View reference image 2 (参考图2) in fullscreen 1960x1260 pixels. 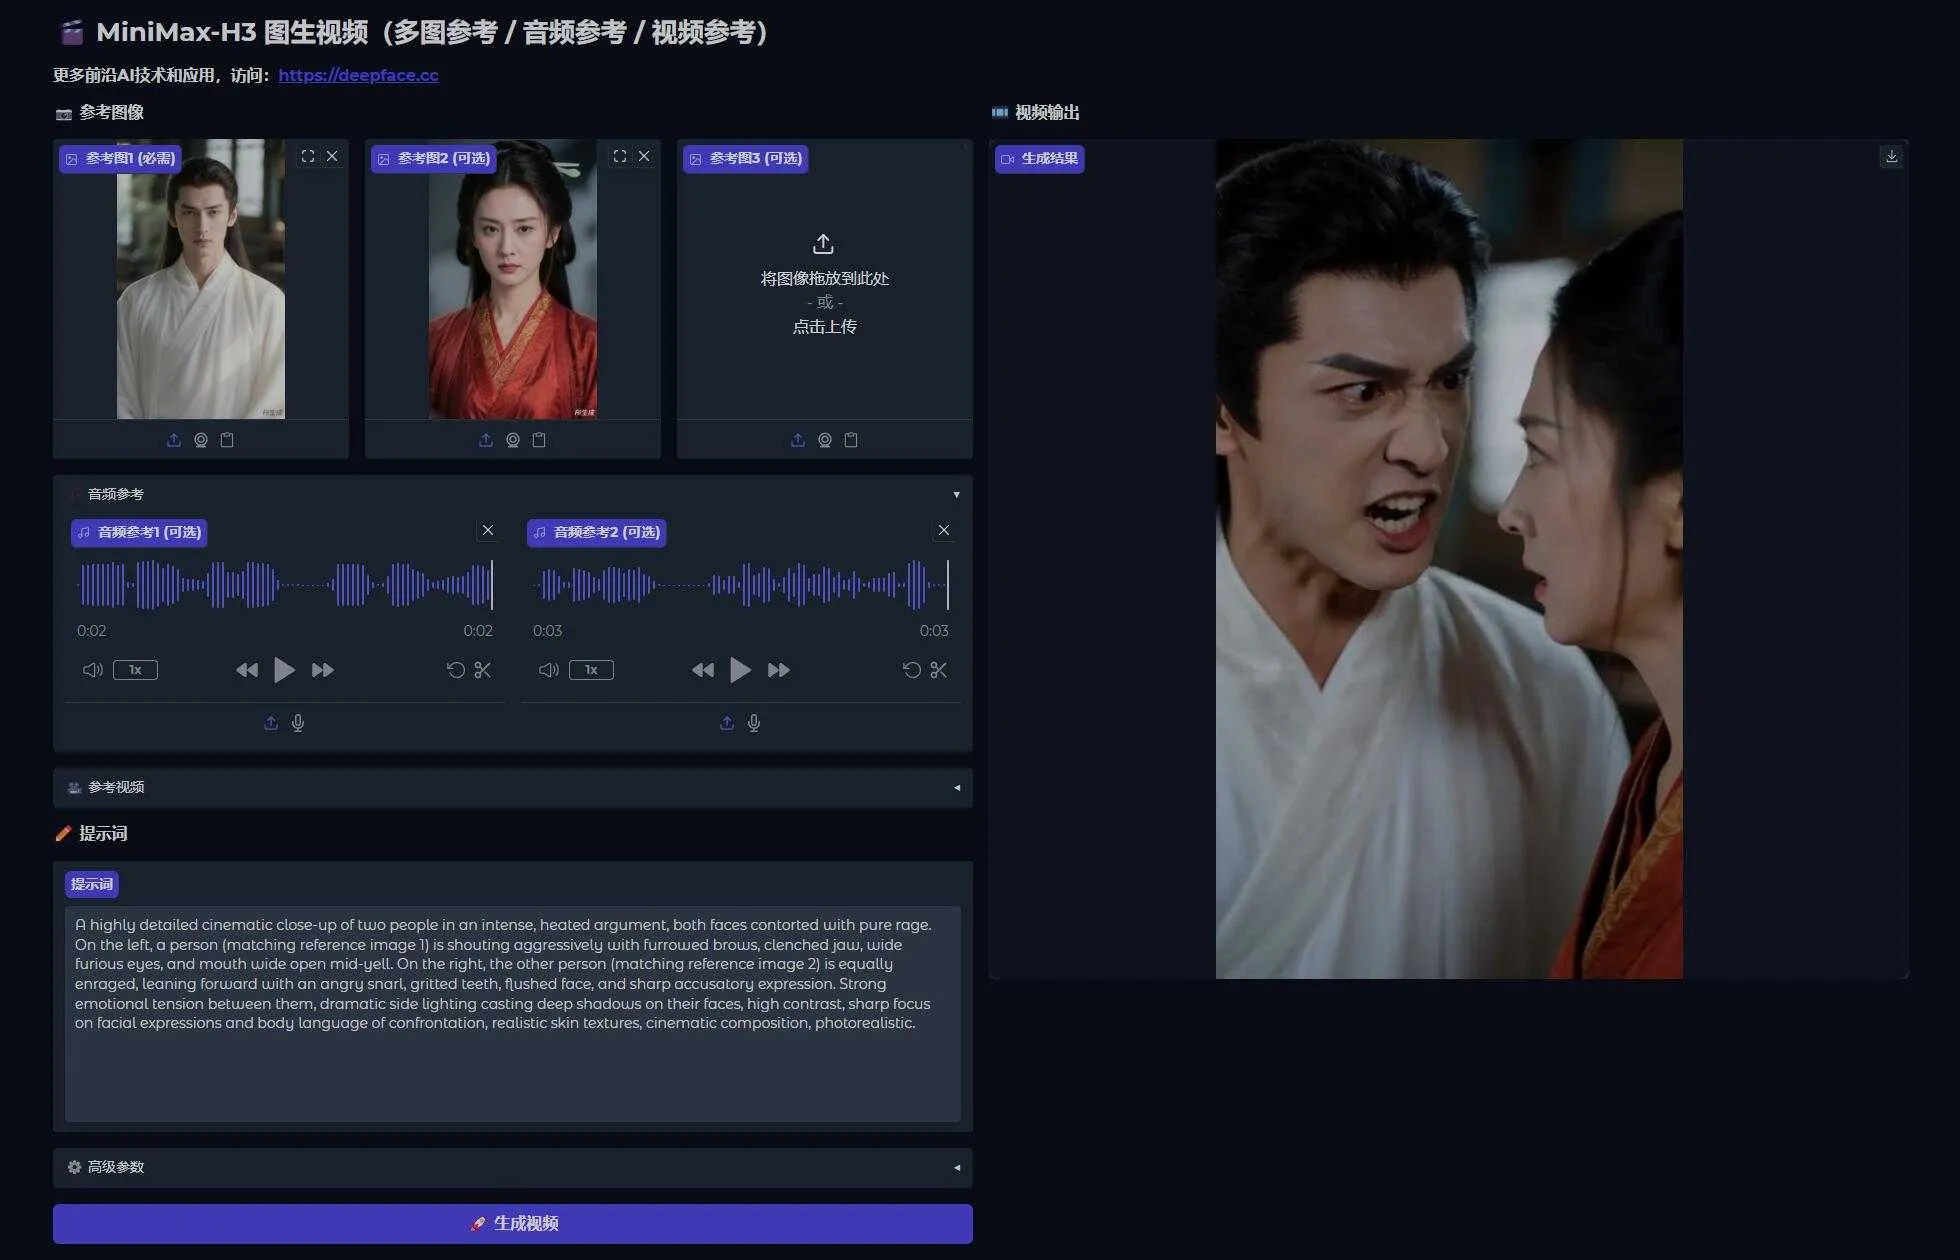coord(620,156)
